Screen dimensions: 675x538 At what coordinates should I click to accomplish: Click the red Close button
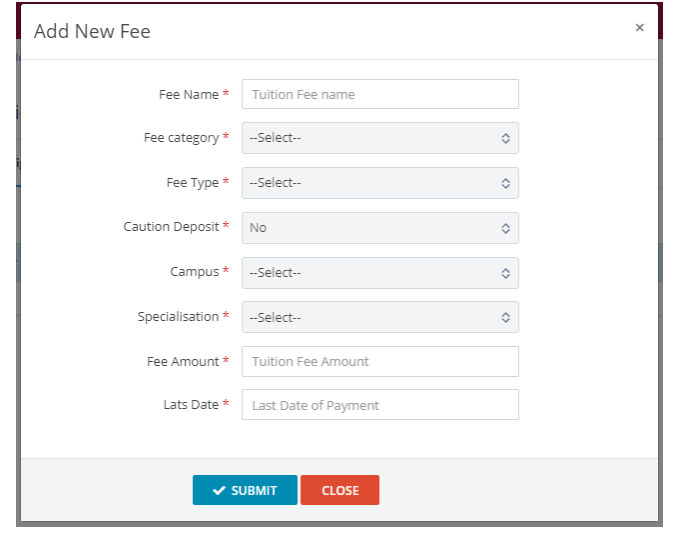[340, 490]
